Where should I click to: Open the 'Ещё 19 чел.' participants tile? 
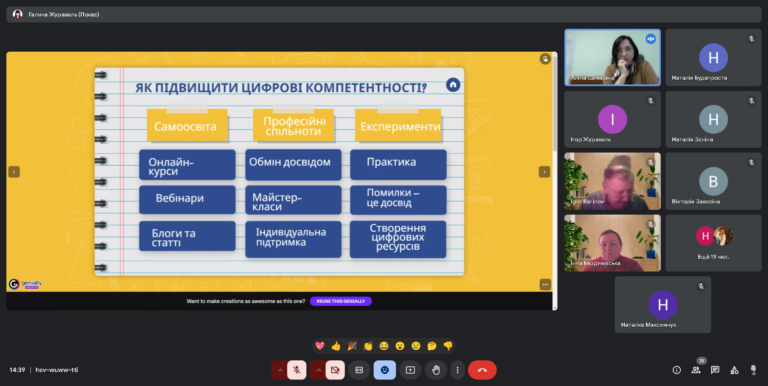[713, 243]
